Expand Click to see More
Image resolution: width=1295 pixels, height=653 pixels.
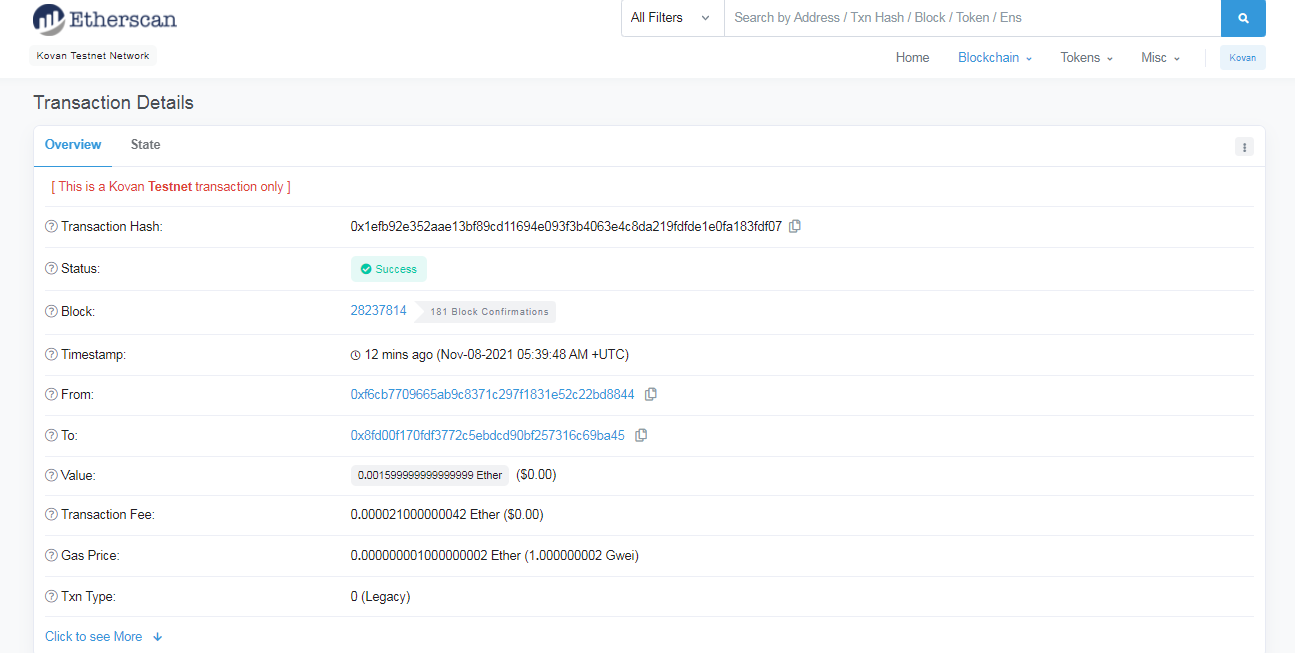103,637
